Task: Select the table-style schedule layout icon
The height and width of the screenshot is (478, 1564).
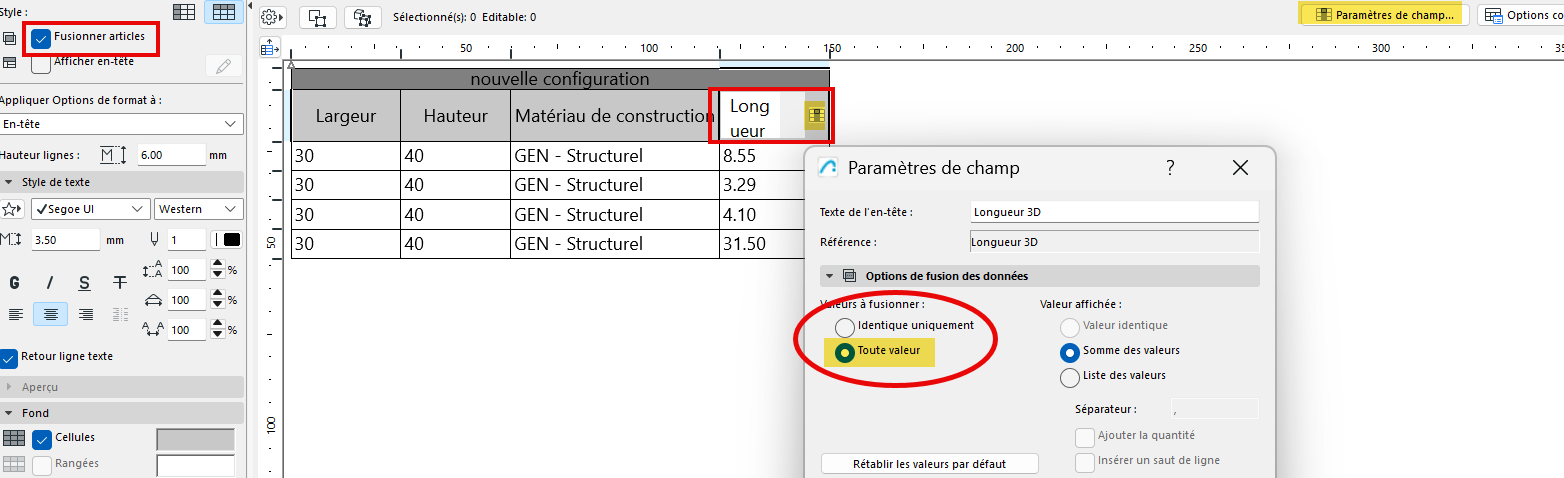Action: [225, 12]
